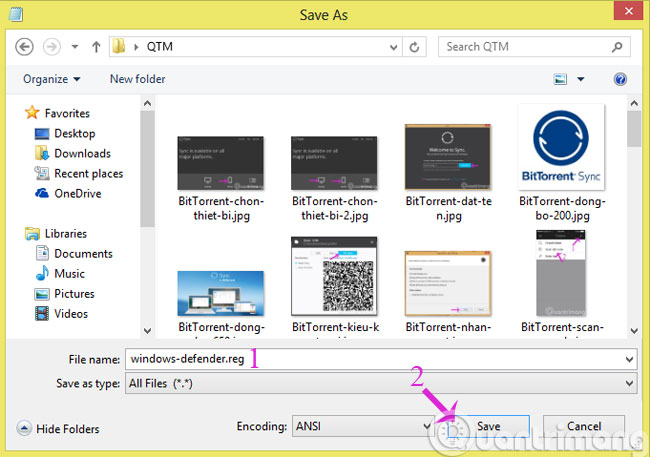Open the More view options dropdown arrow
Viewport: 650px width, 457px height.
coord(581,79)
